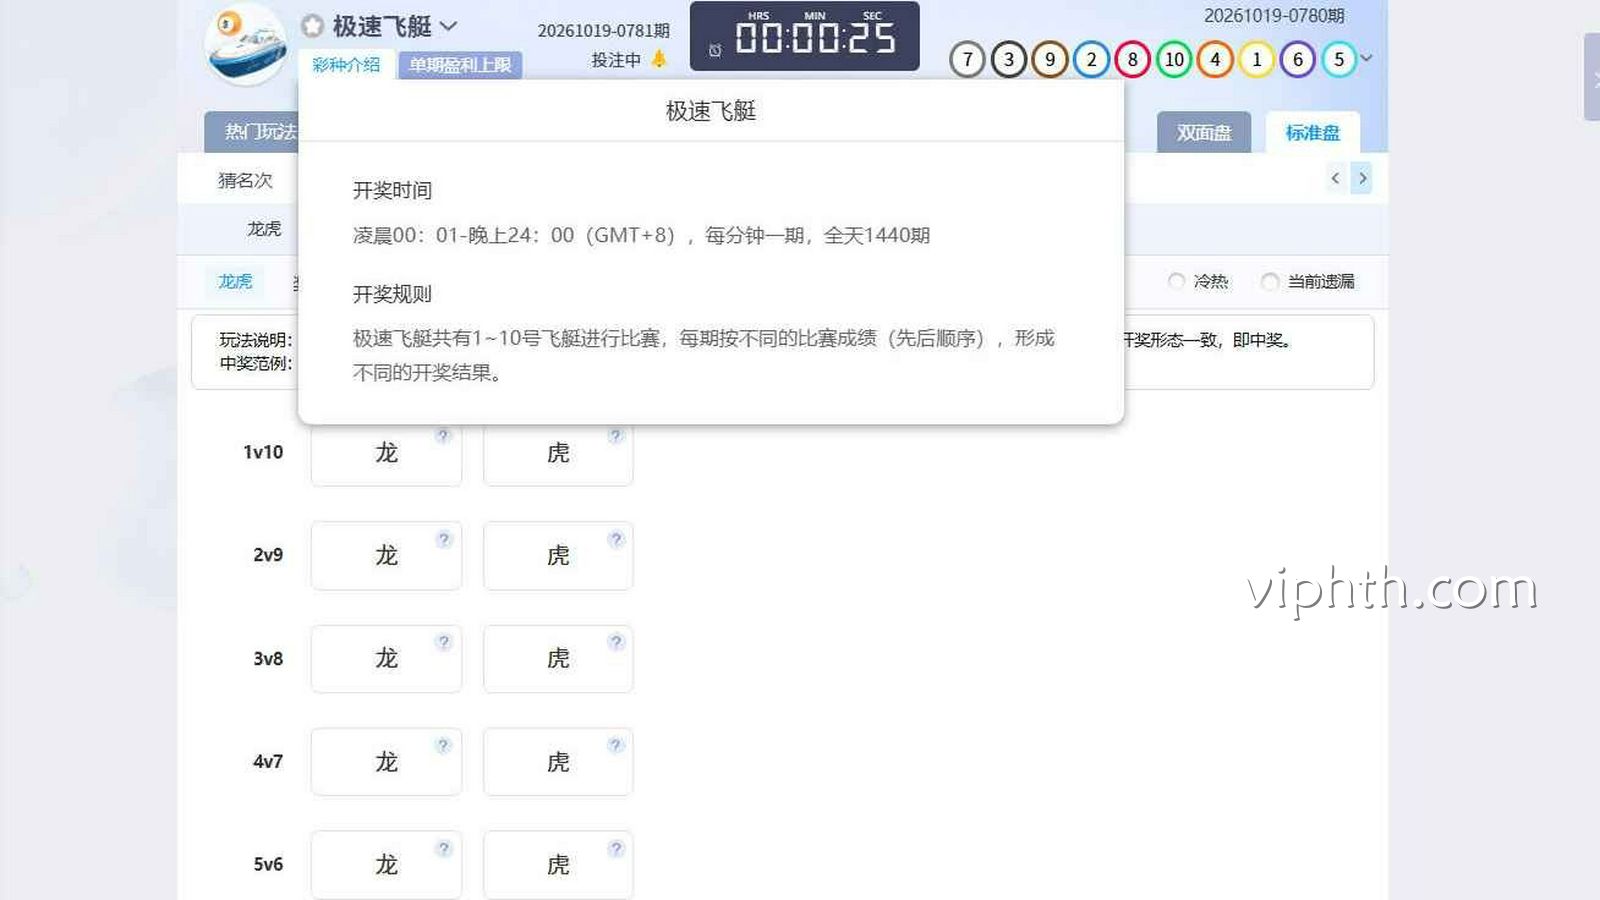Open help icon on 3v8 虎 option
The image size is (1600, 900).
click(x=616, y=642)
